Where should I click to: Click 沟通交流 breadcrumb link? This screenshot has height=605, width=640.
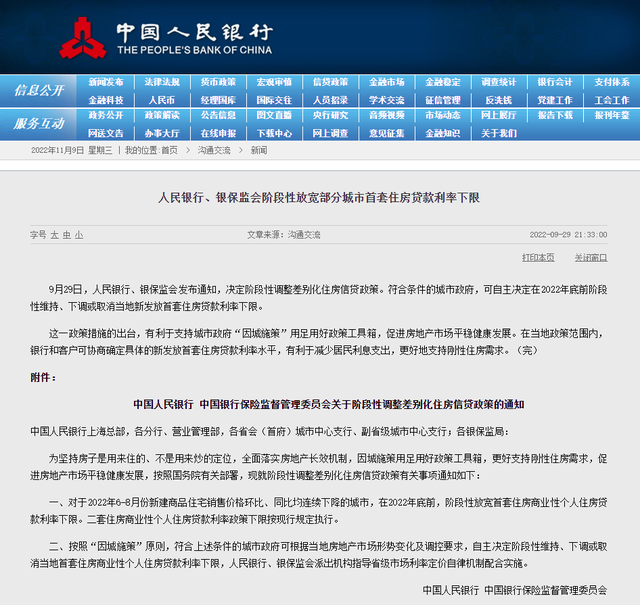(214, 150)
